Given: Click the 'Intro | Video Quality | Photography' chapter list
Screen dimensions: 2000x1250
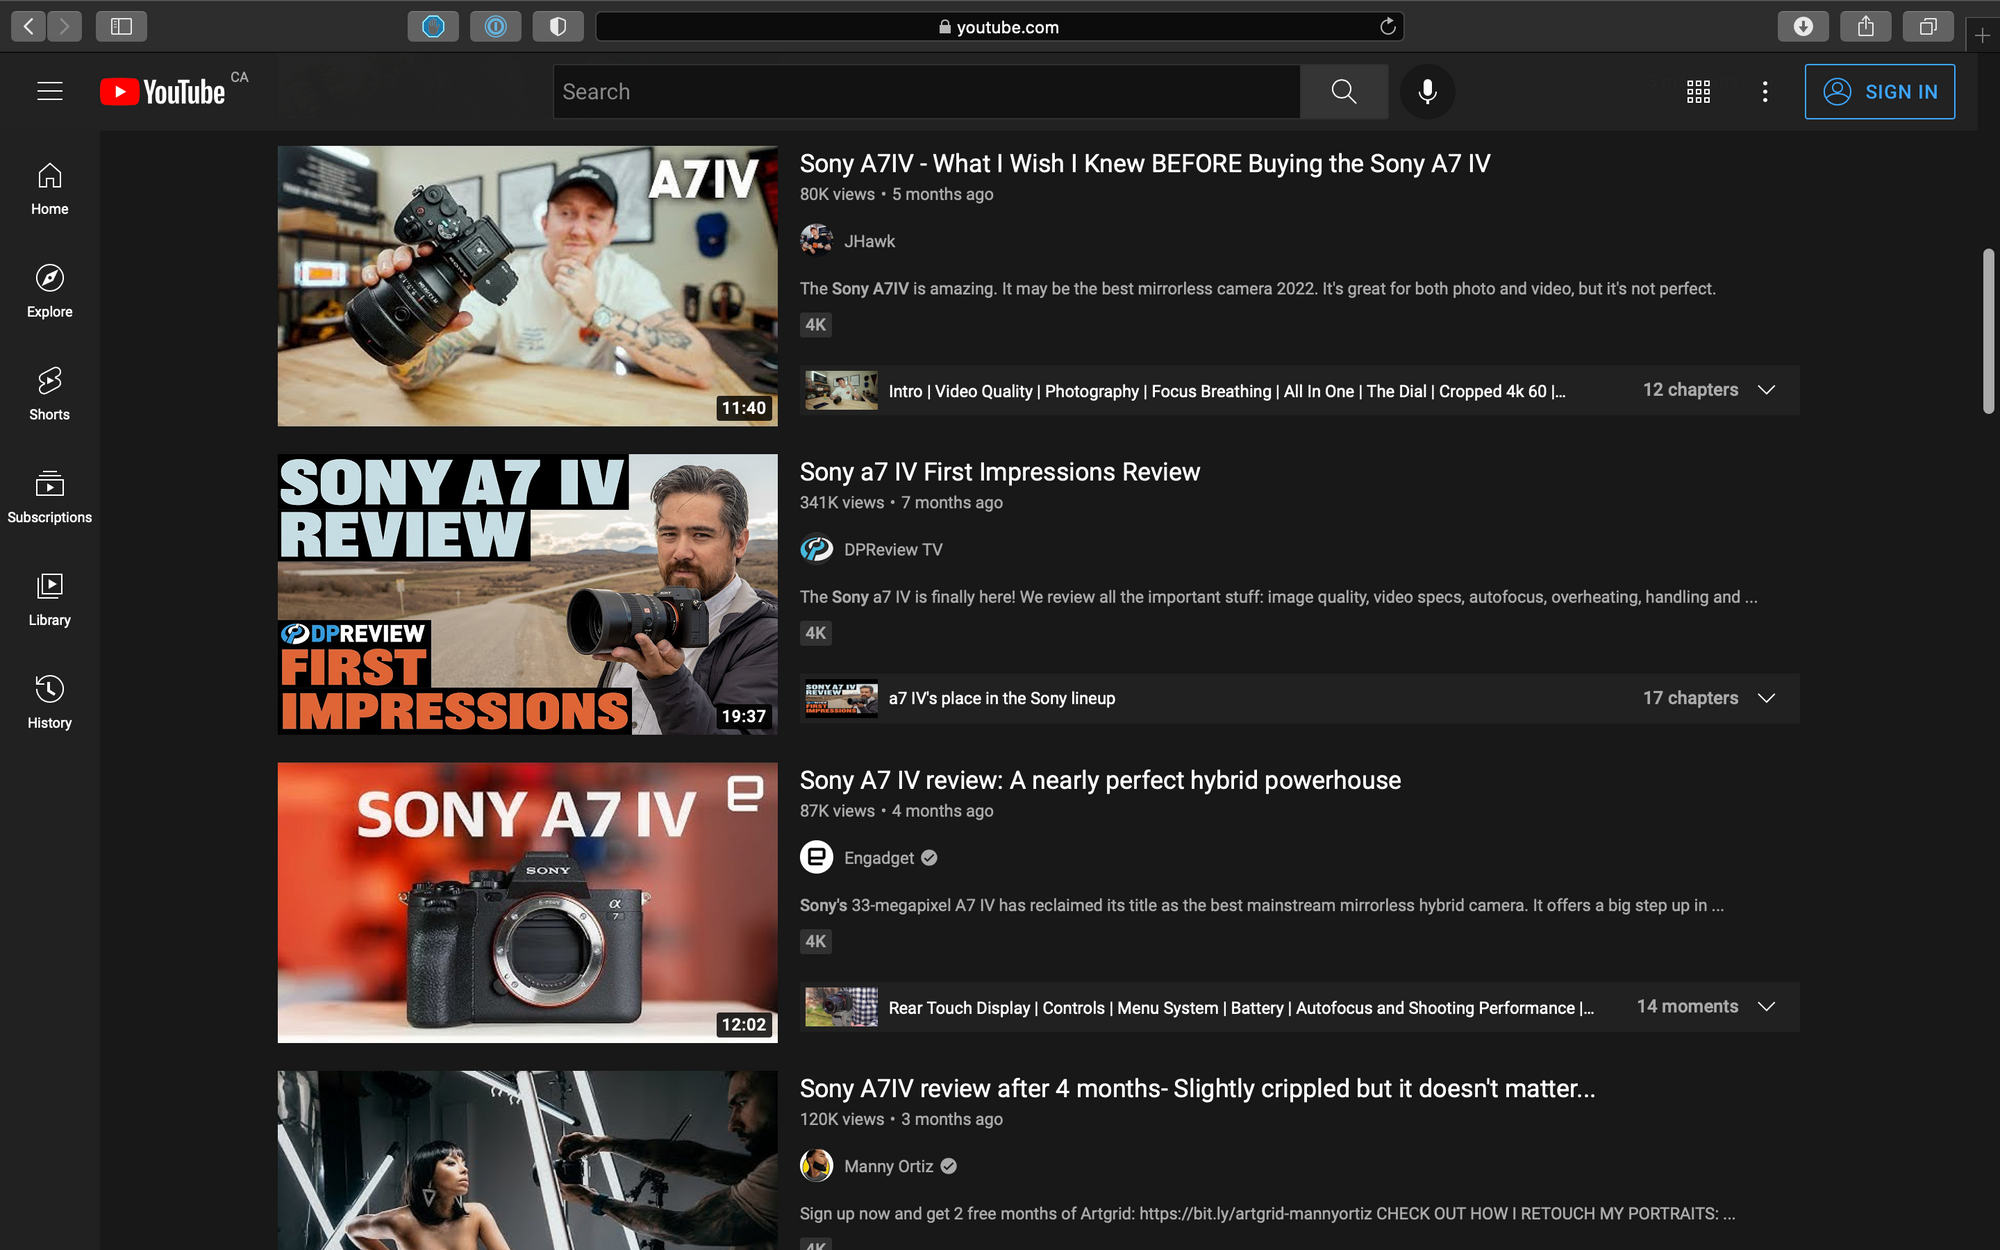Looking at the screenshot, I should tap(1227, 391).
